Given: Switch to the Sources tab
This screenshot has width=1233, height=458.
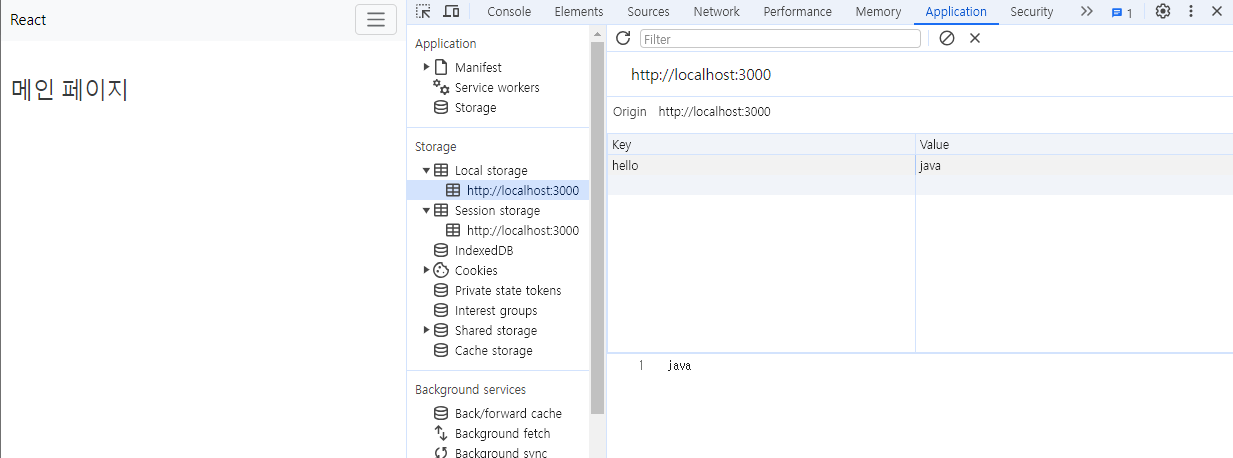Looking at the screenshot, I should 648,12.
